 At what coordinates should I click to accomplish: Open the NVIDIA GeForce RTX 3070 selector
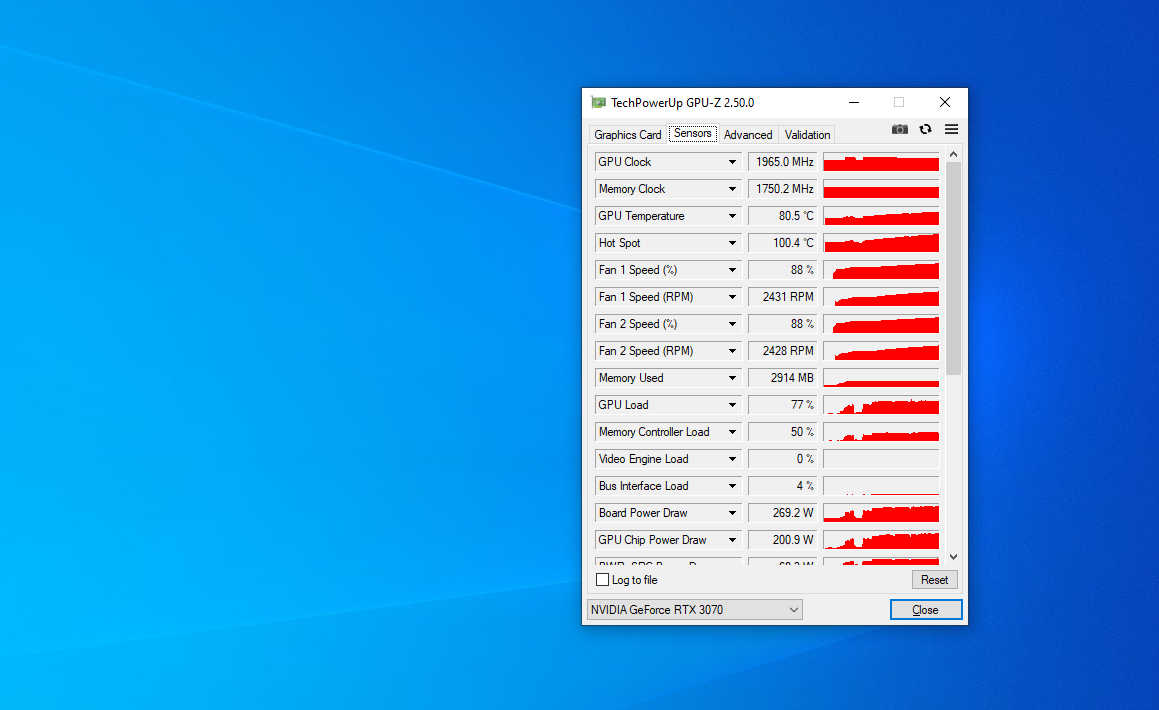tap(695, 610)
